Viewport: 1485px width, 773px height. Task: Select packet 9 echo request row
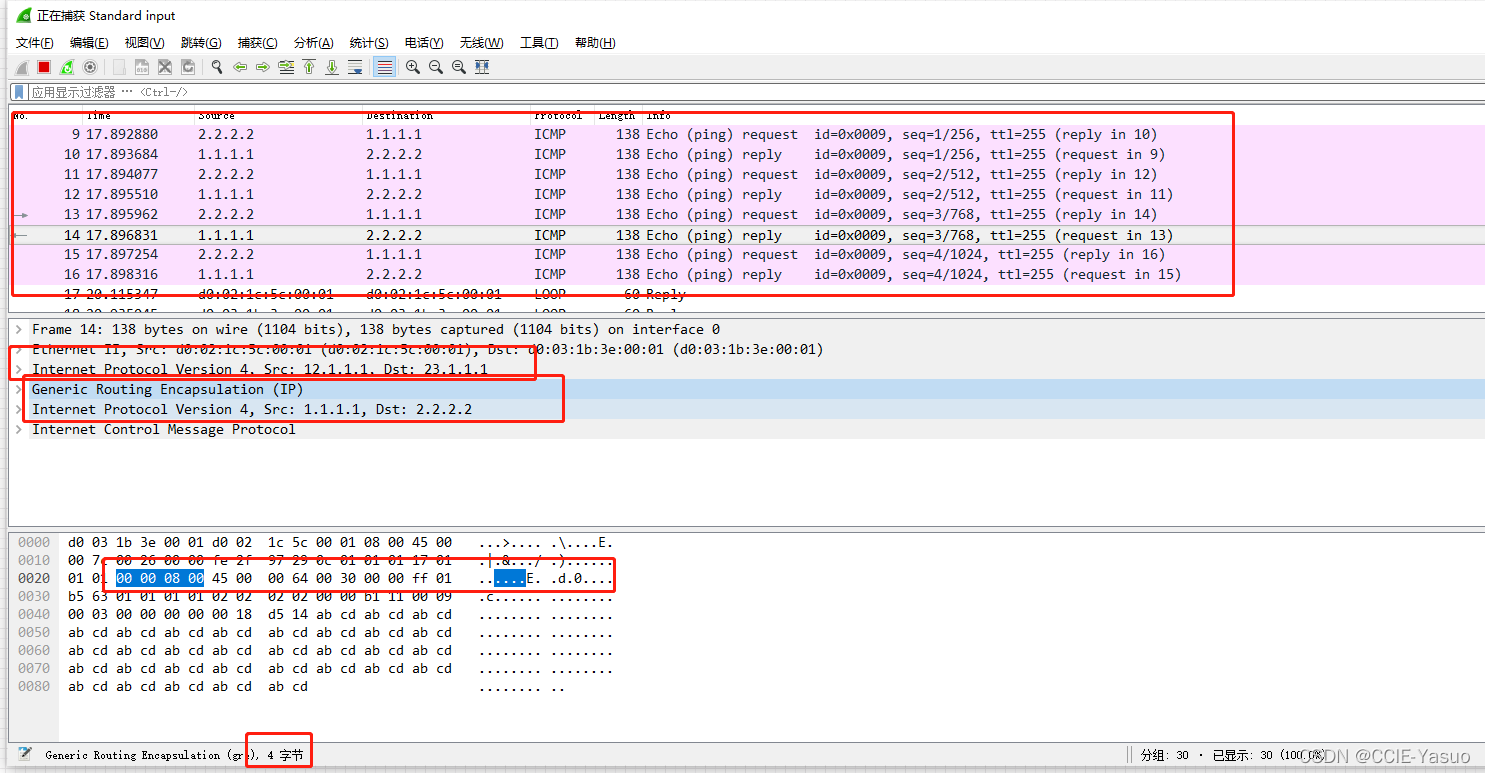pyautogui.click(x=747, y=134)
